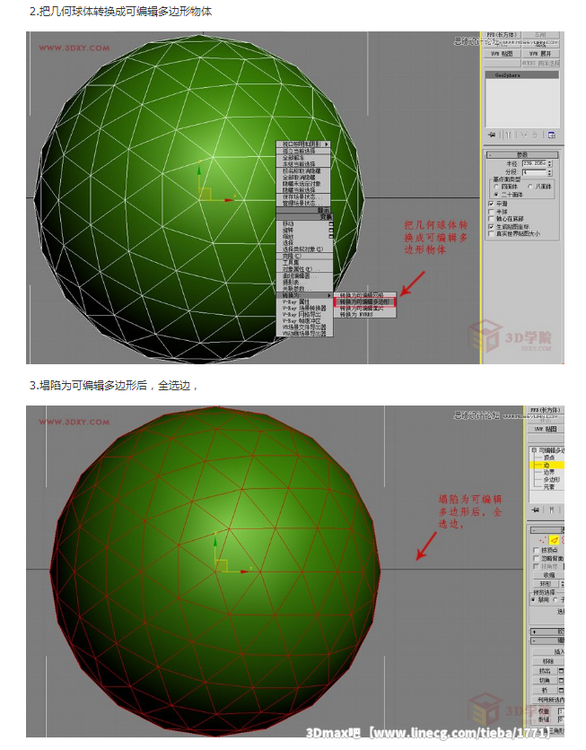Image resolution: width=586 pixels, height=750 pixels.
Task: Toggle show end result icon below GeoSphere stack
Action: (x=508, y=135)
